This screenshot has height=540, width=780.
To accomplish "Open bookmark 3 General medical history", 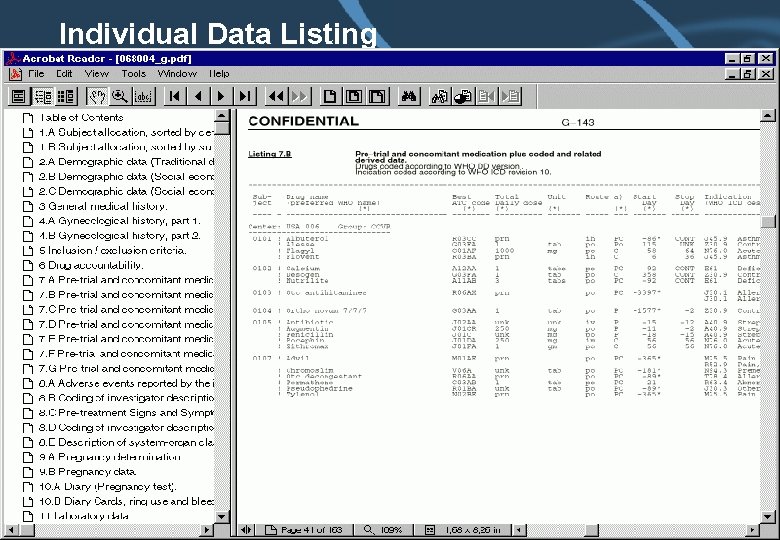I will tap(103, 206).
